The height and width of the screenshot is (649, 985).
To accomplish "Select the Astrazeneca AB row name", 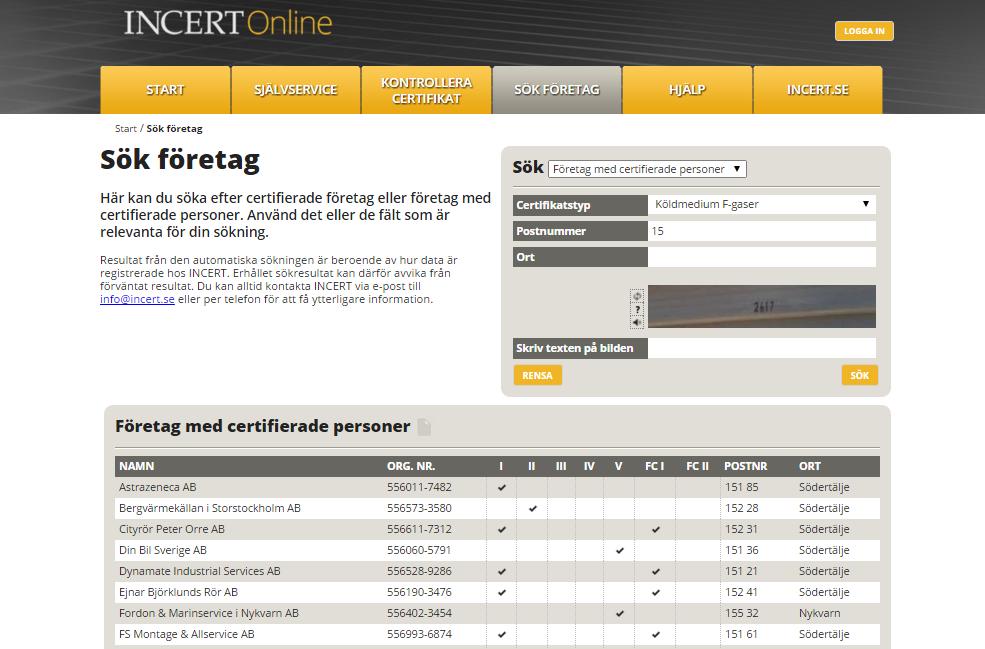I will [x=158, y=487].
